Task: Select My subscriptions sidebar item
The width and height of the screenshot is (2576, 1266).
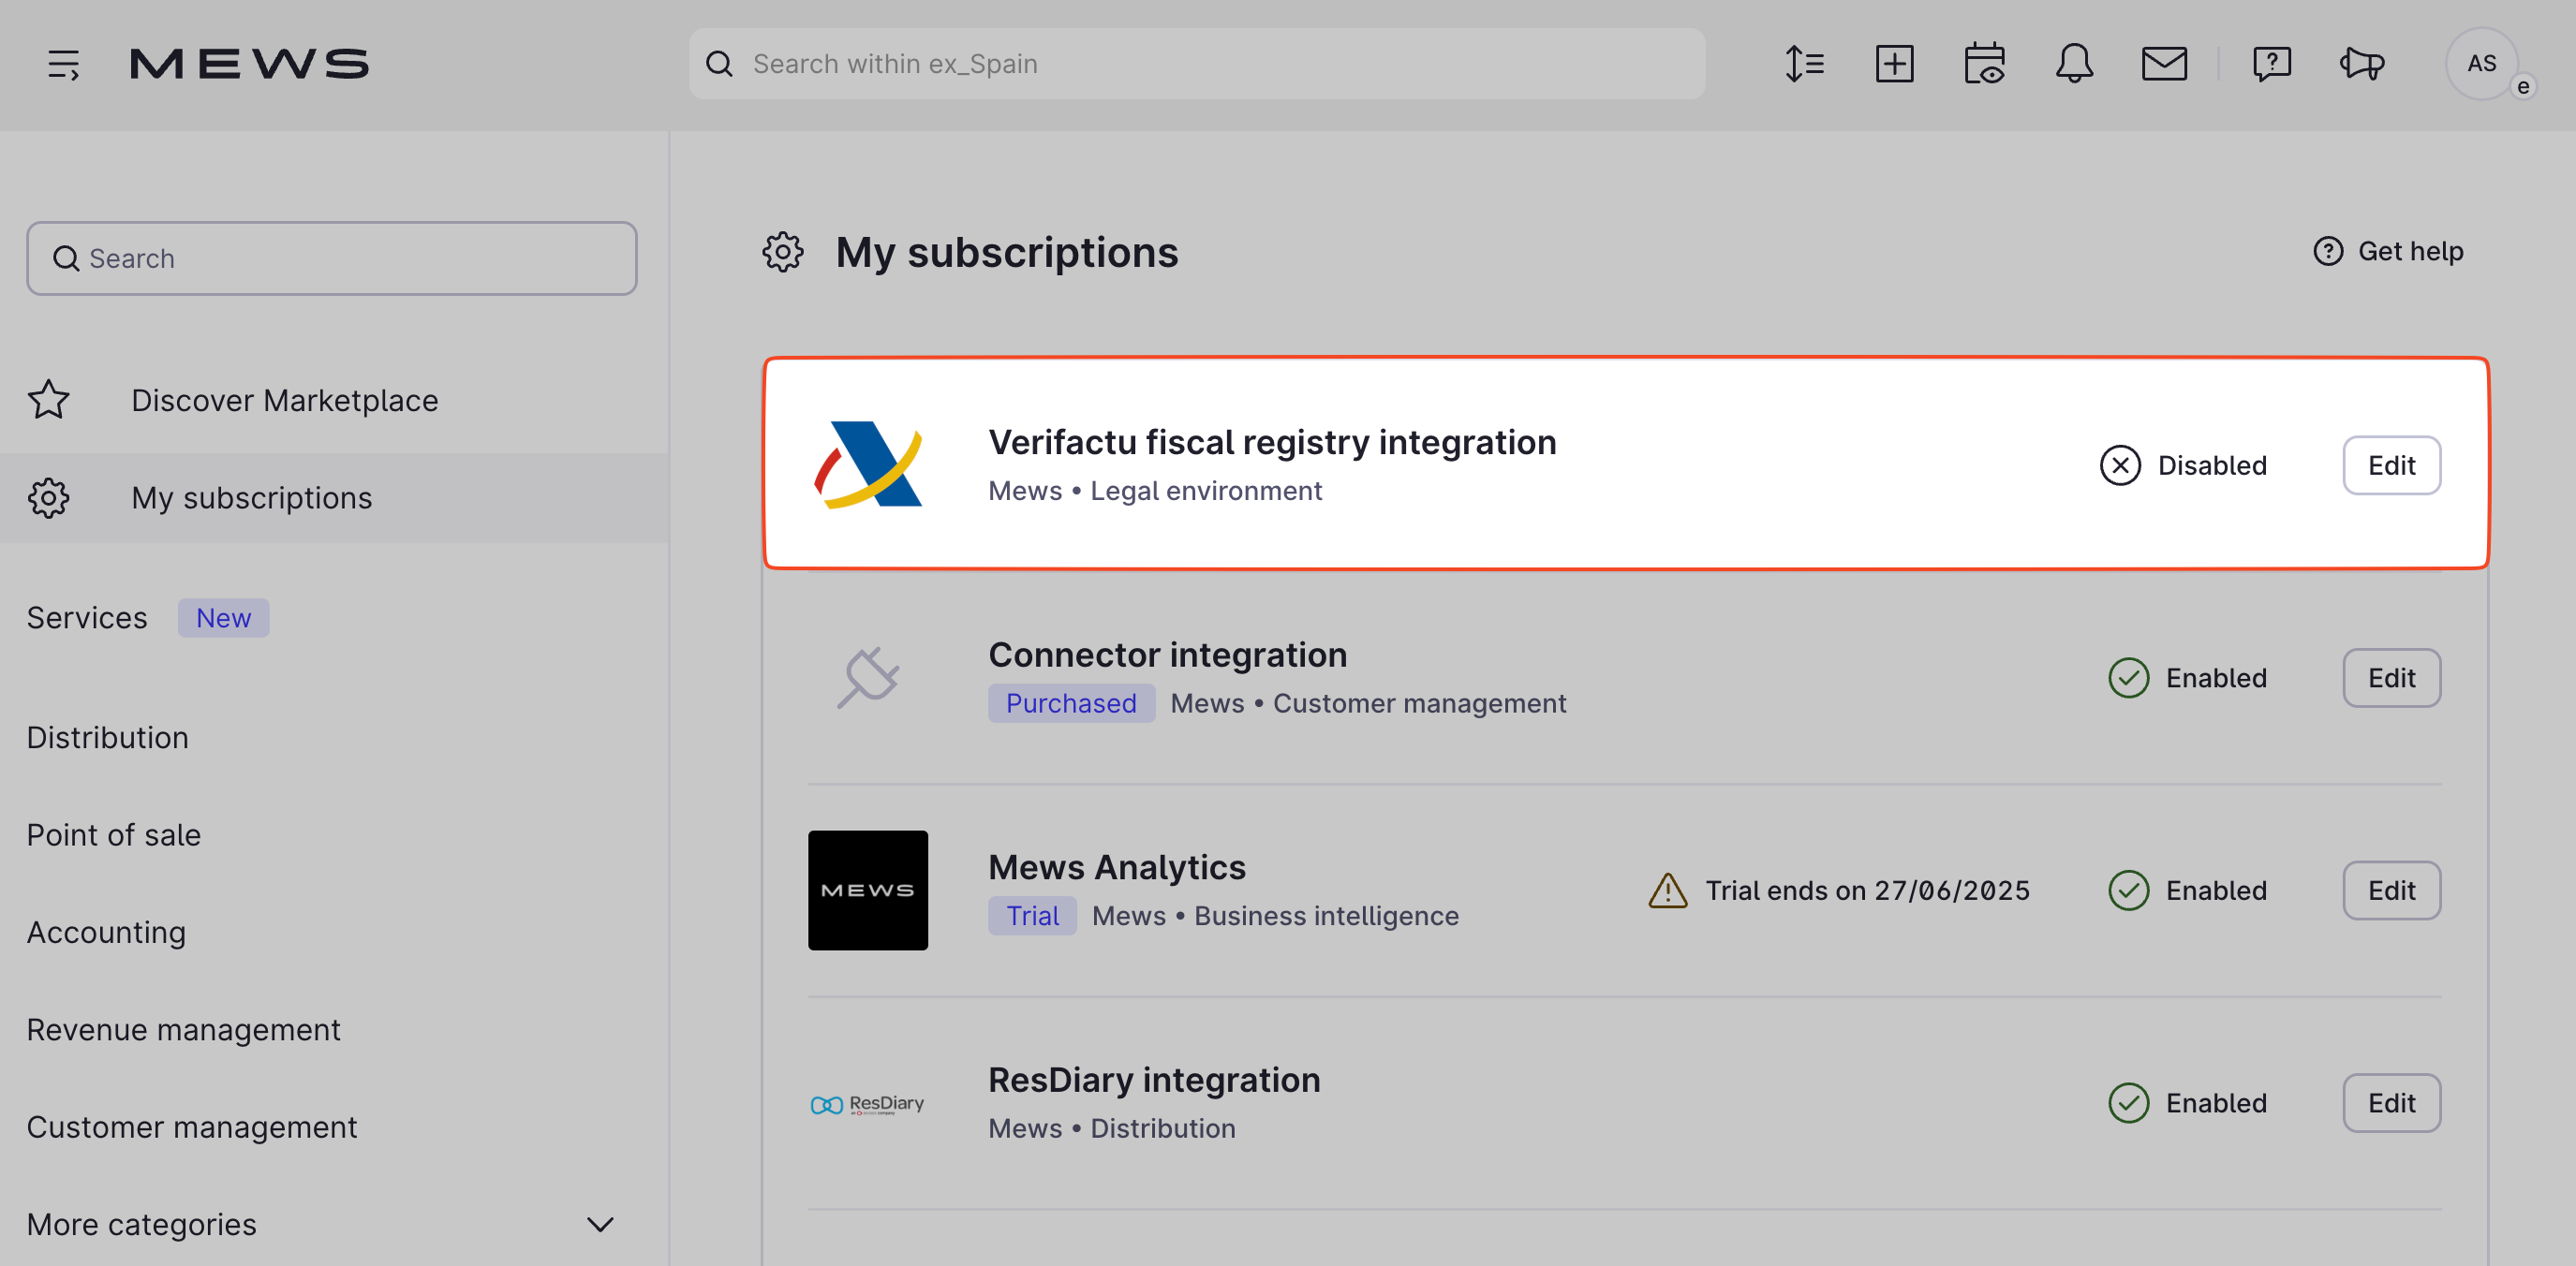Action: tap(334, 498)
